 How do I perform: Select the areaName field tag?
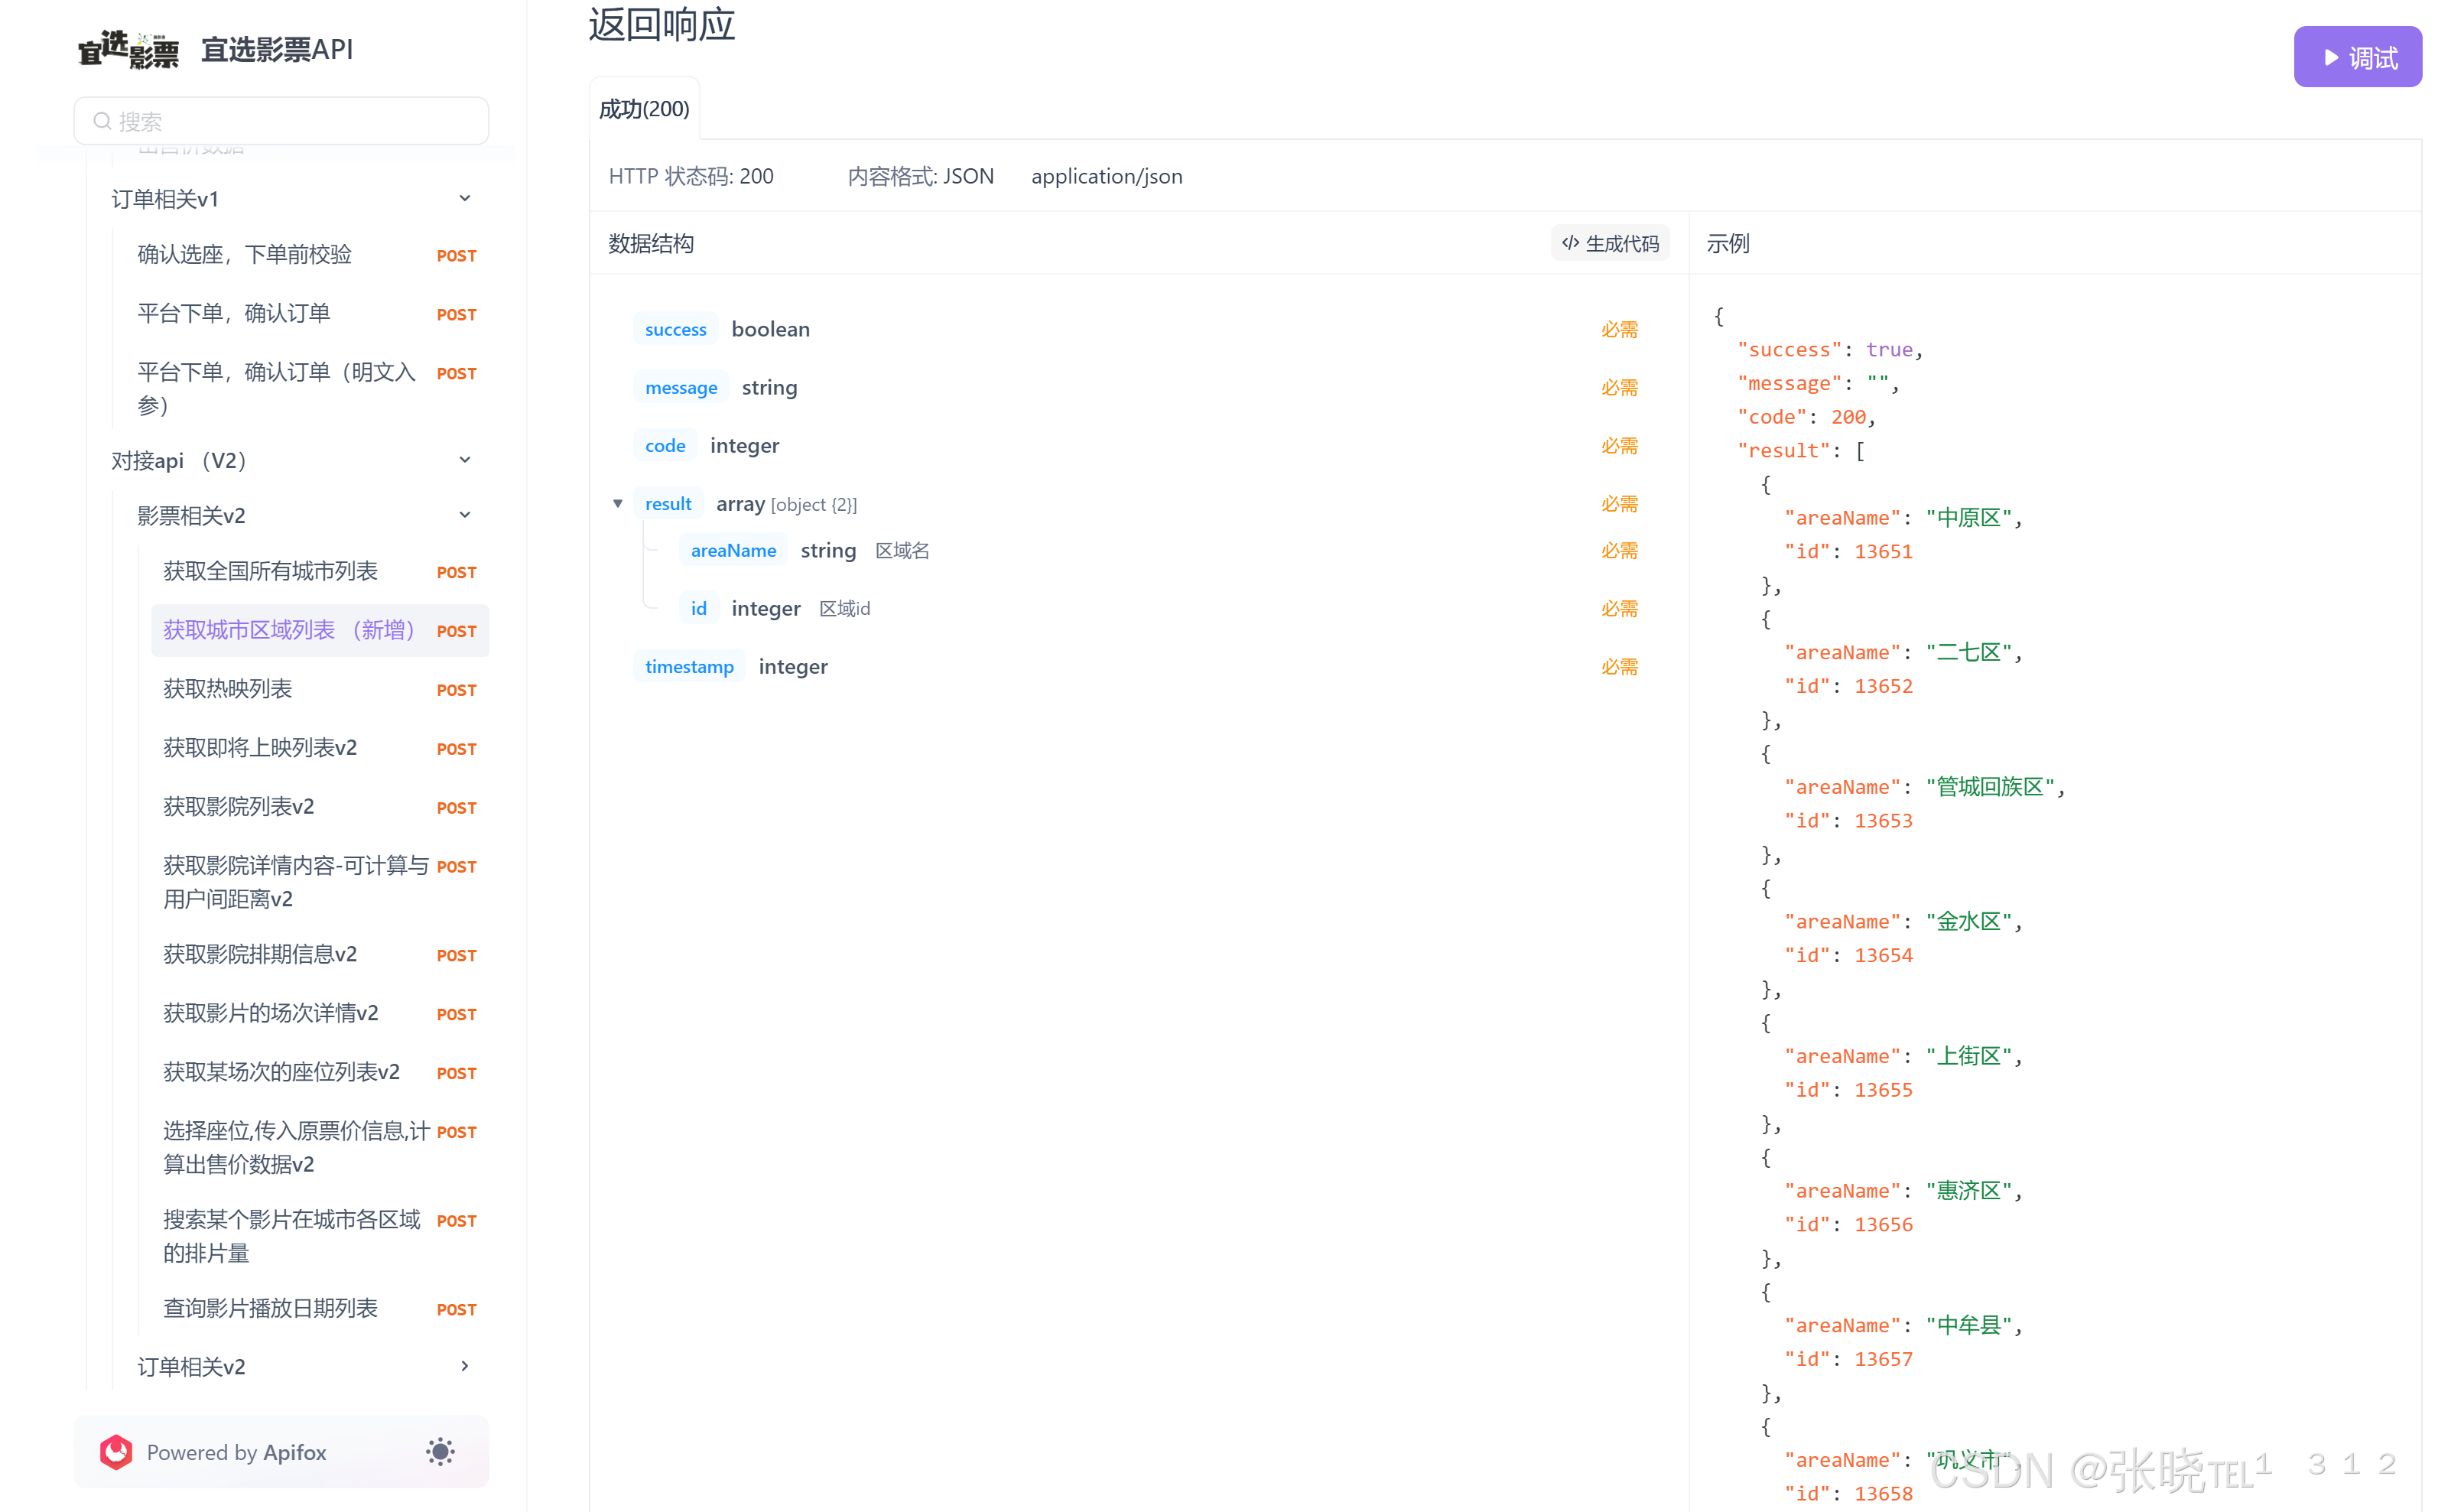click(x=733, y=551)
